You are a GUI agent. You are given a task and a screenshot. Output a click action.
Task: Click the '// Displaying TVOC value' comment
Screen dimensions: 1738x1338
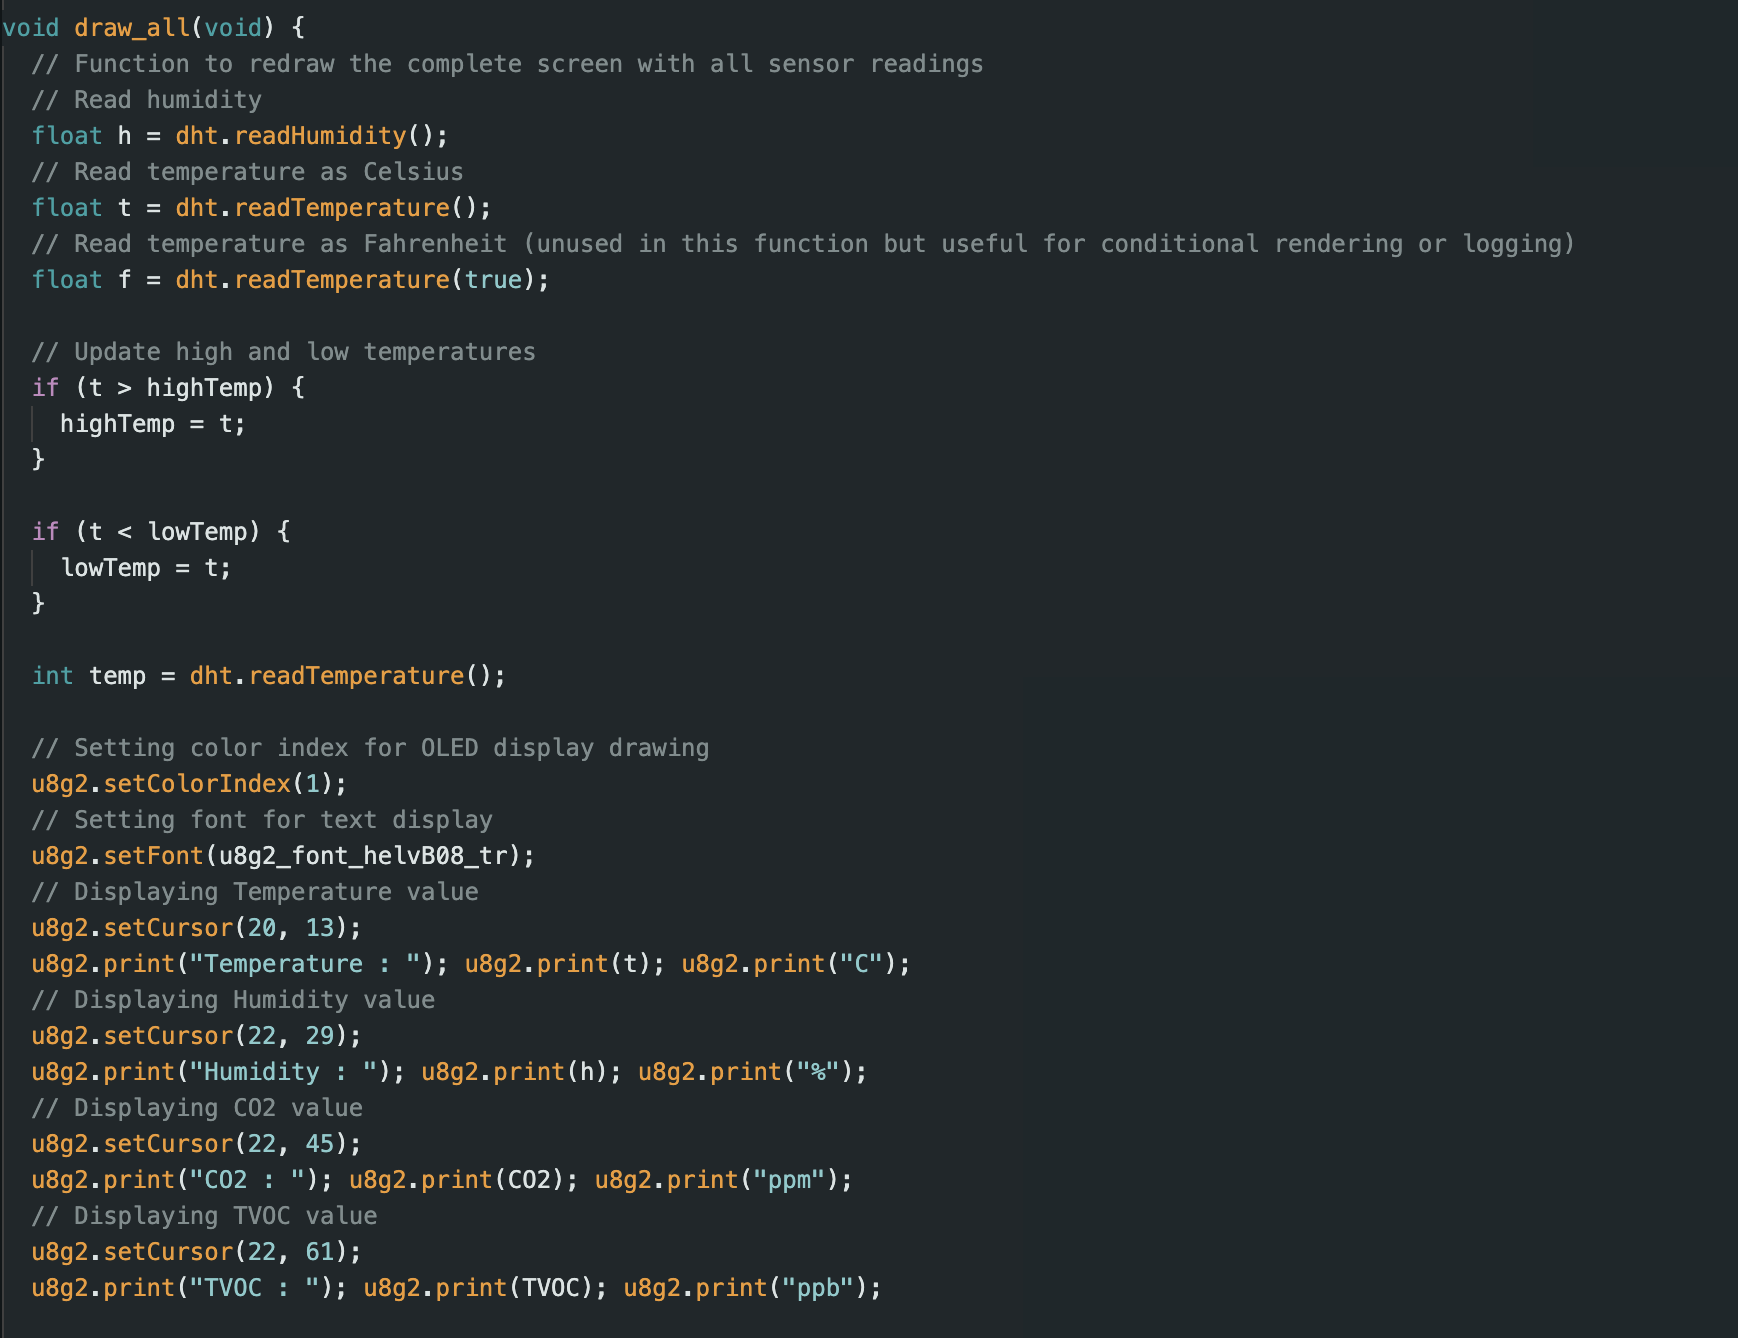[204, 1216]
